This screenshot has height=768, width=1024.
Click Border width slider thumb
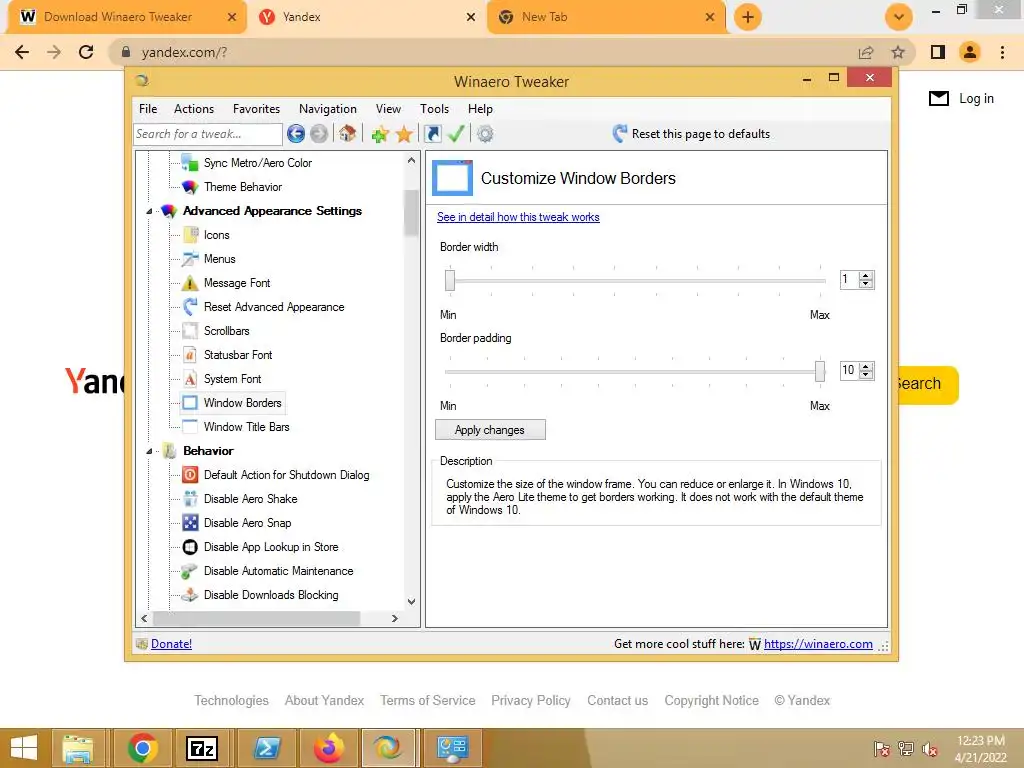[x=450, y=280]
